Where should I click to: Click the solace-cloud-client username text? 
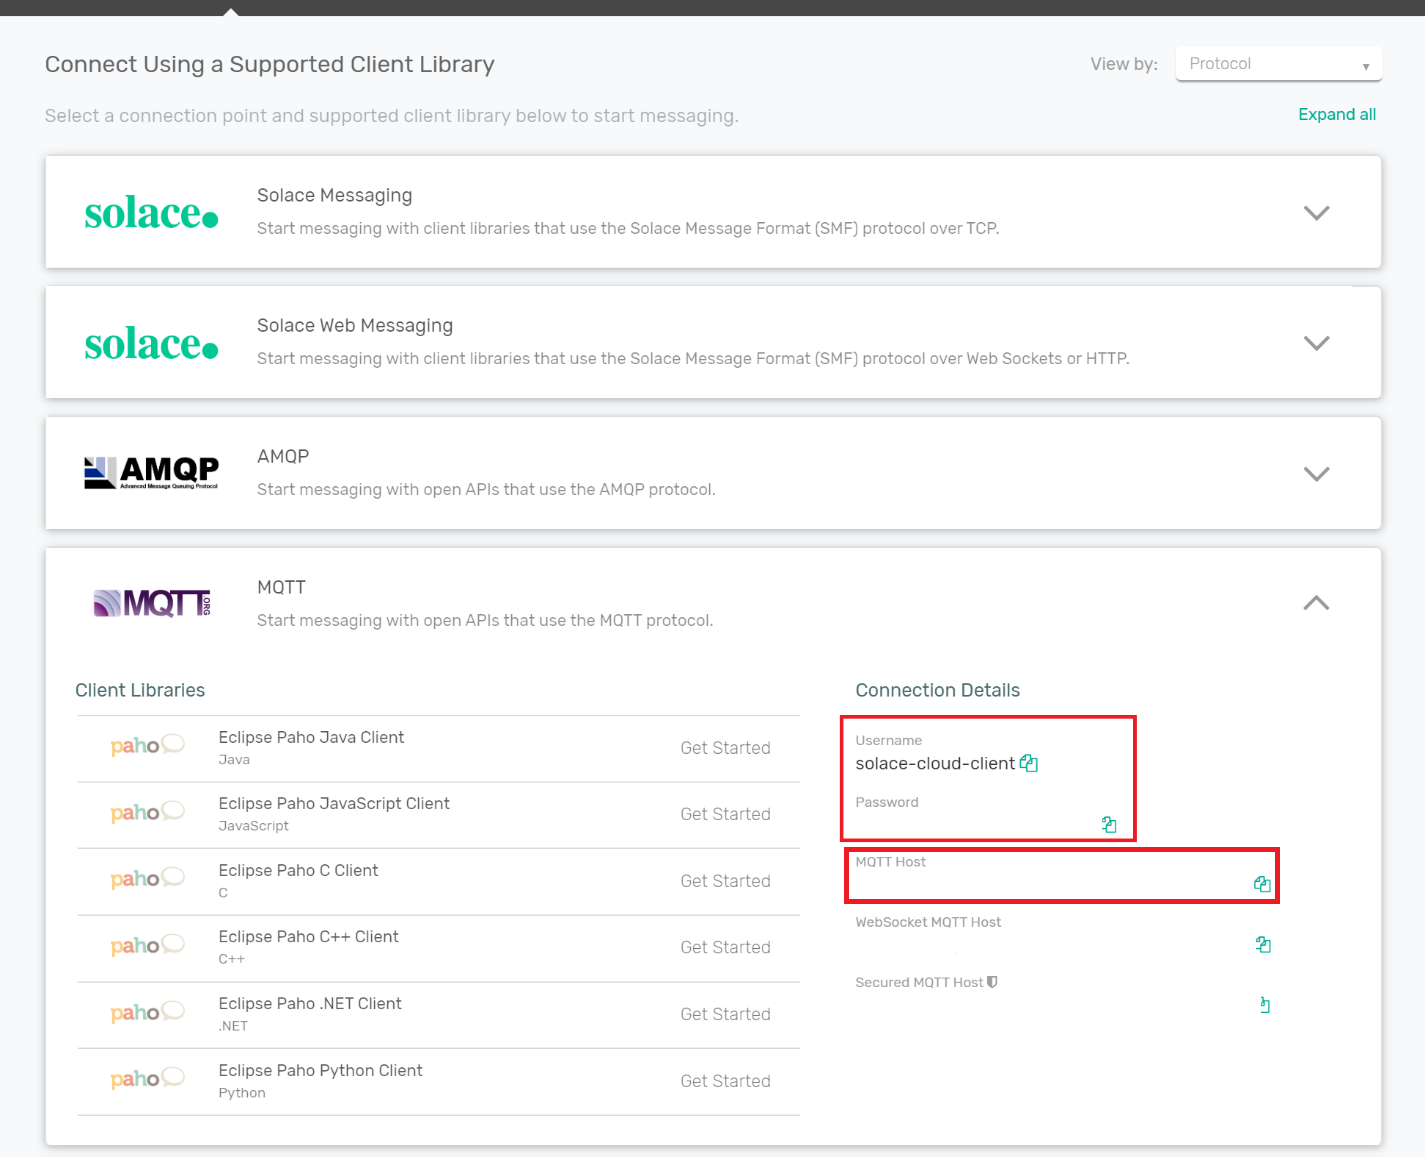[935, 763]
